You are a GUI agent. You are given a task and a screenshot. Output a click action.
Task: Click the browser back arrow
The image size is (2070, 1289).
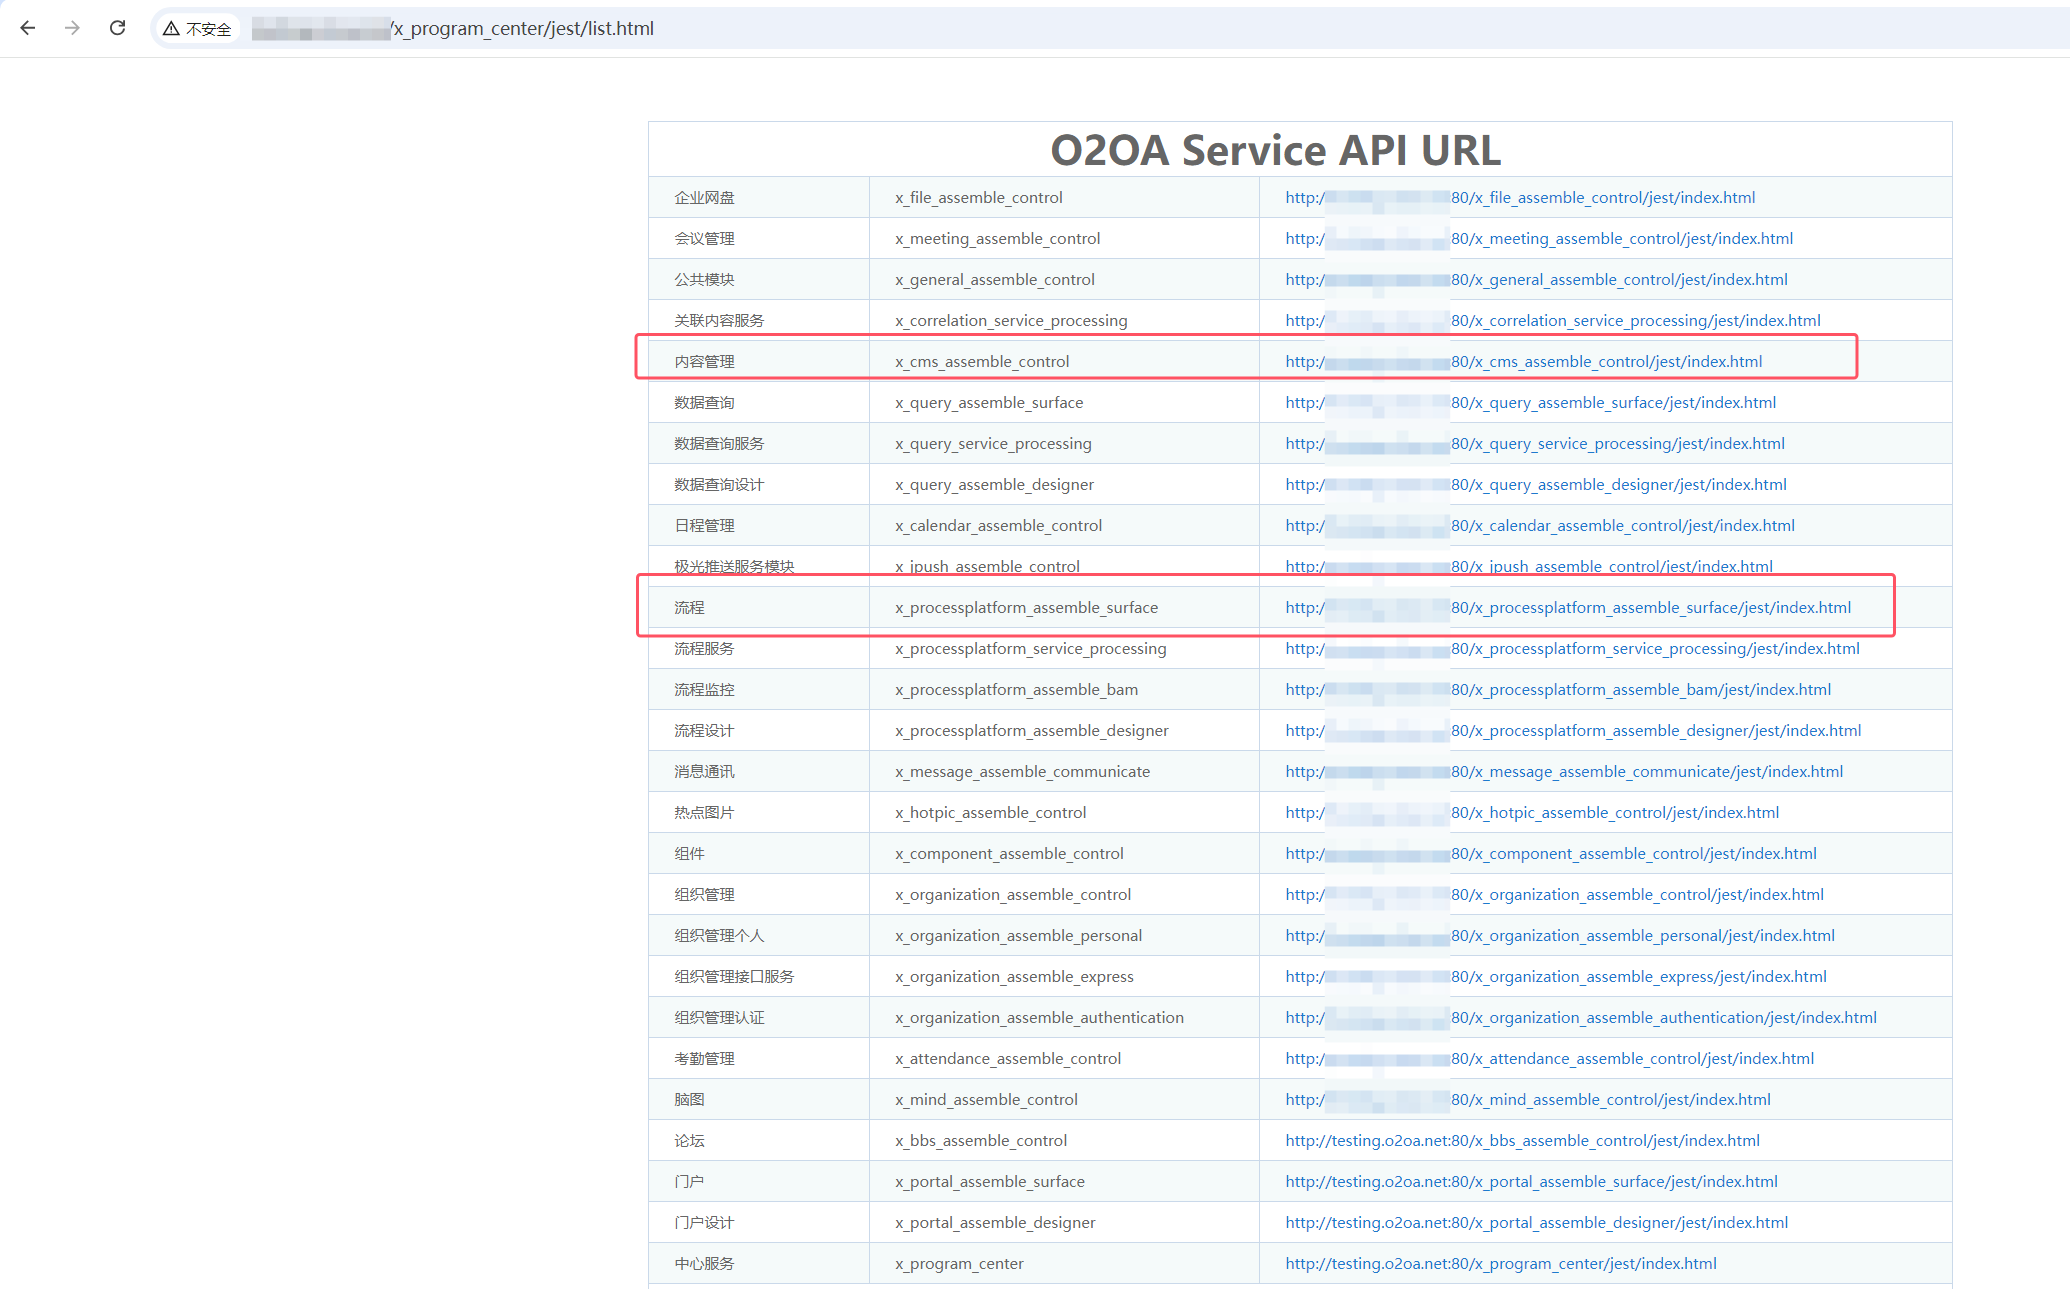[28, 28]
